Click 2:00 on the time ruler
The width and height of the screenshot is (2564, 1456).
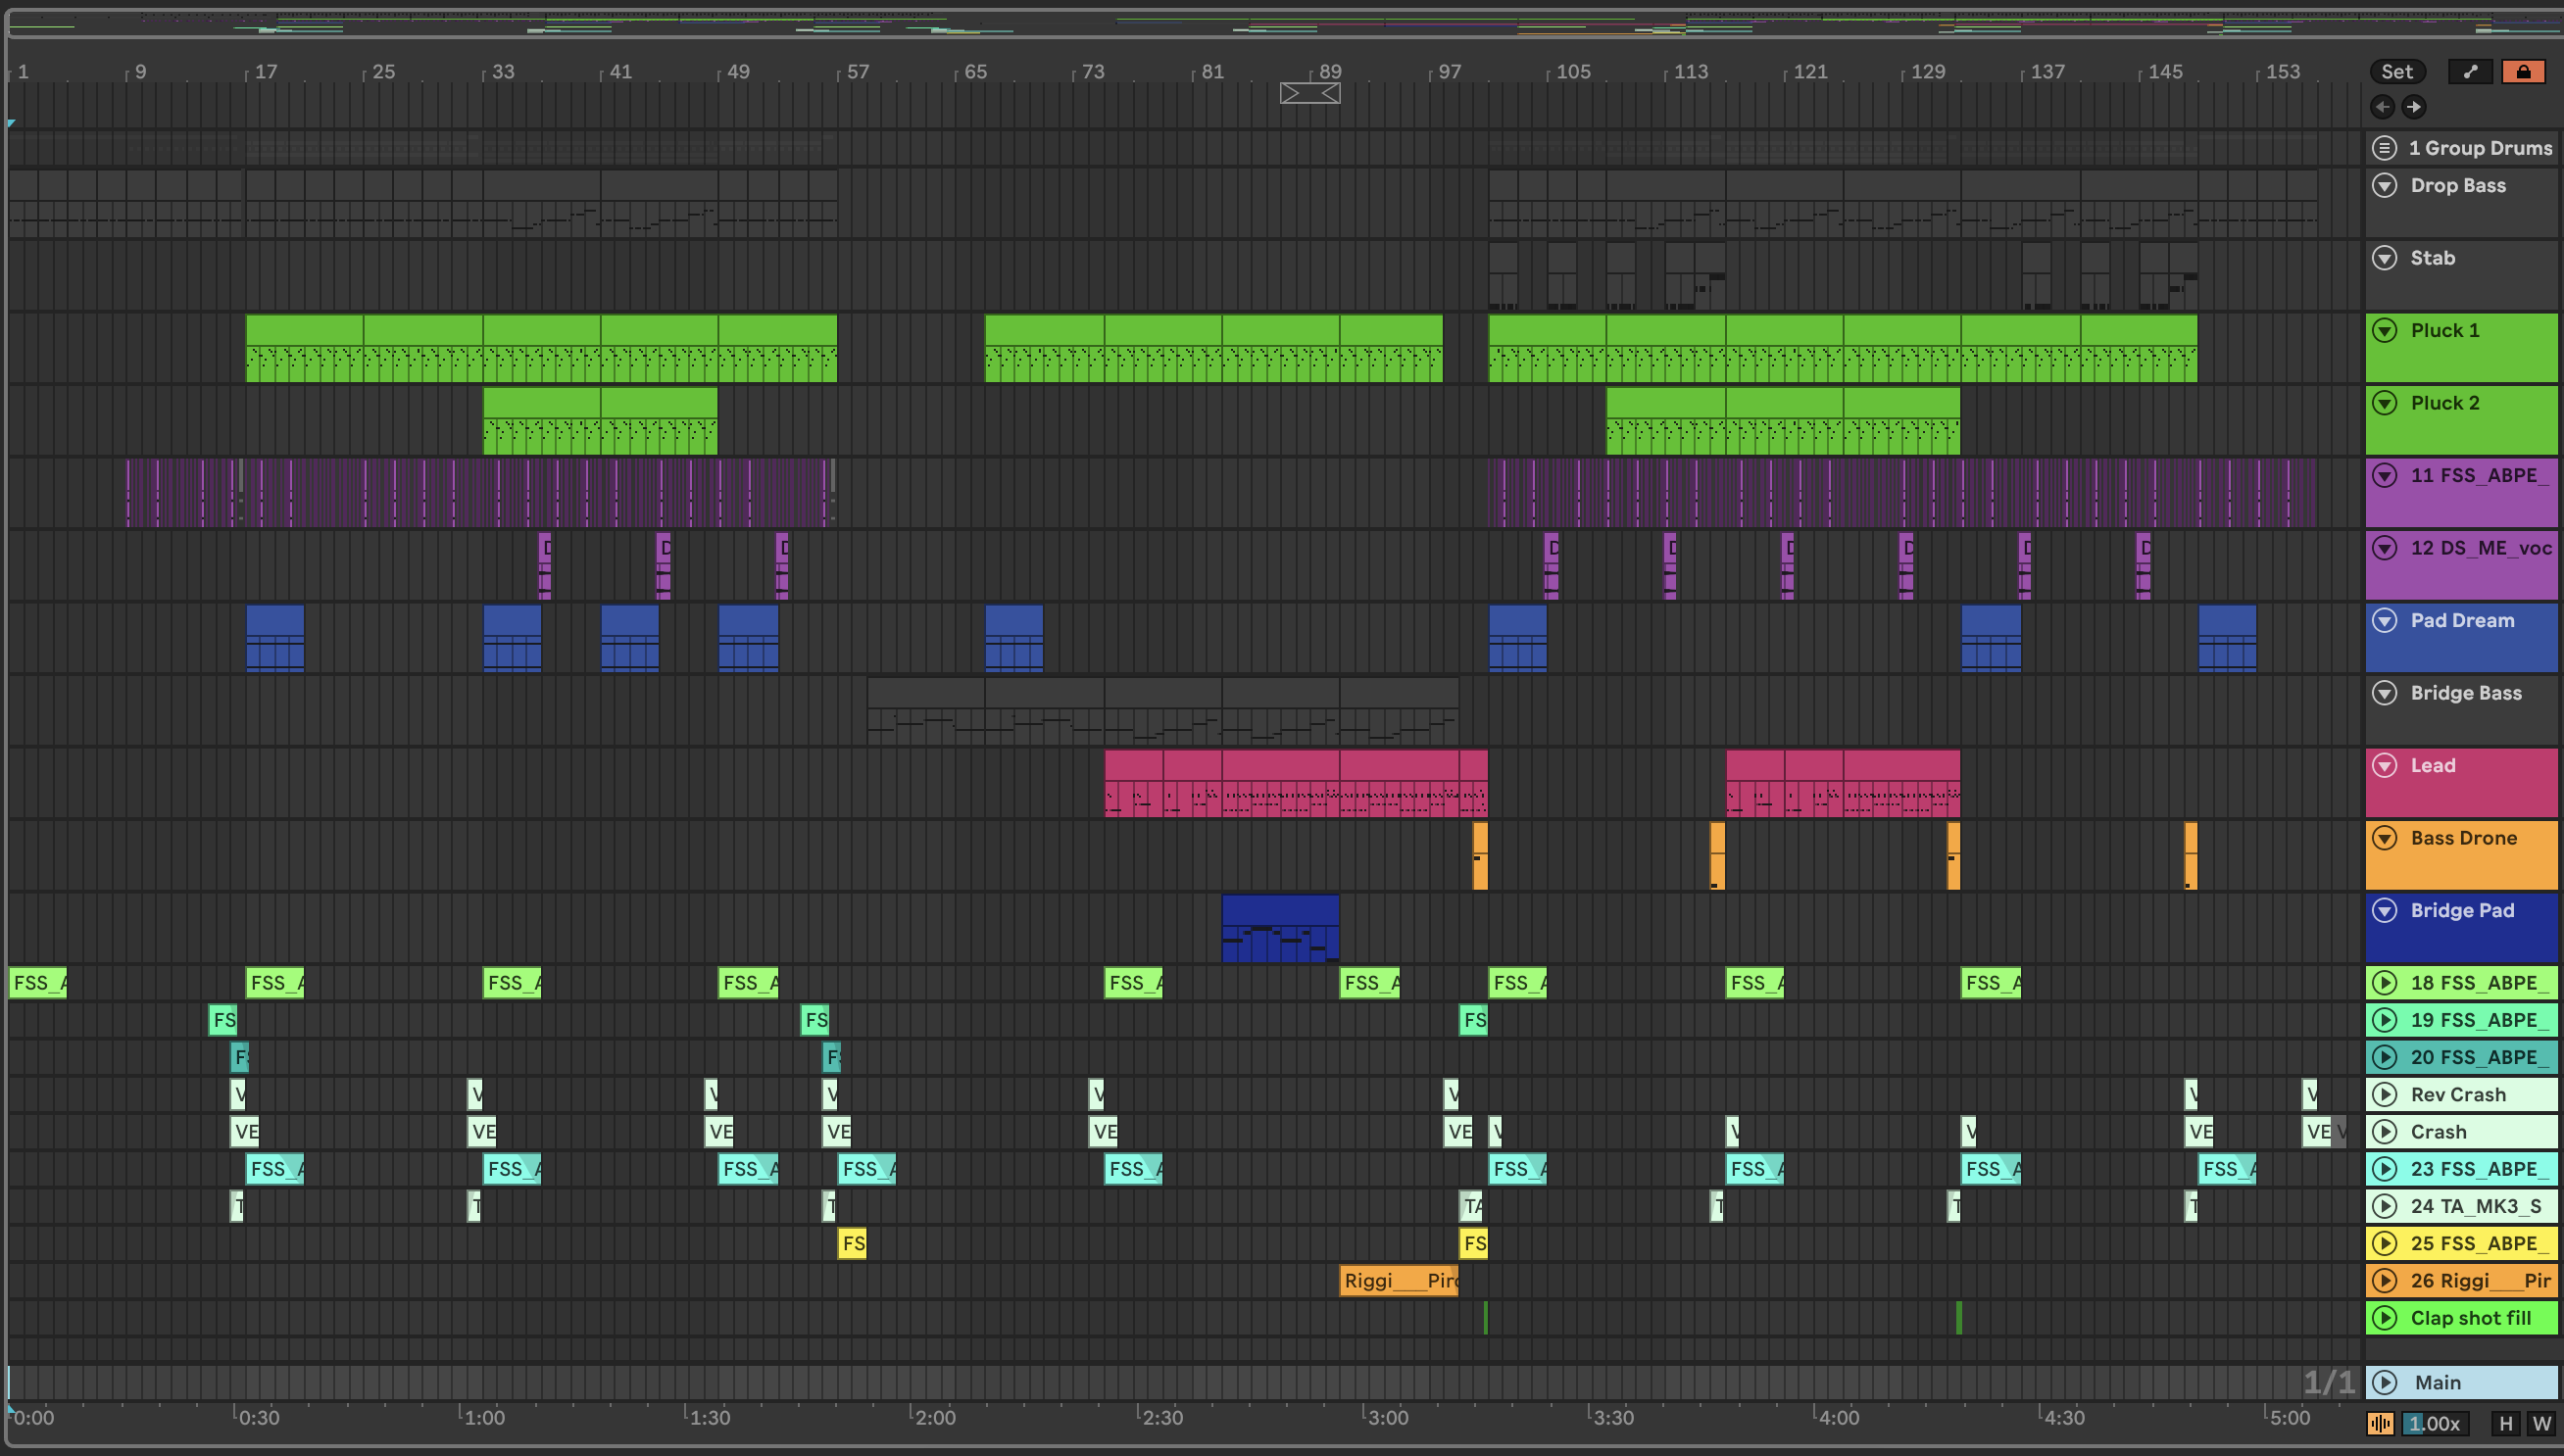tap(934, 1417)
